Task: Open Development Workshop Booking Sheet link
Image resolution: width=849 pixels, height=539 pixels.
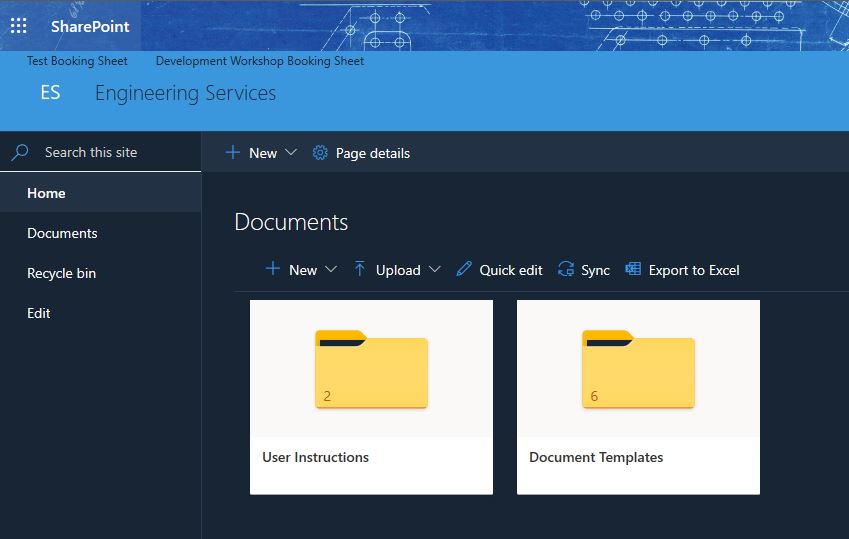Action: 259,61
